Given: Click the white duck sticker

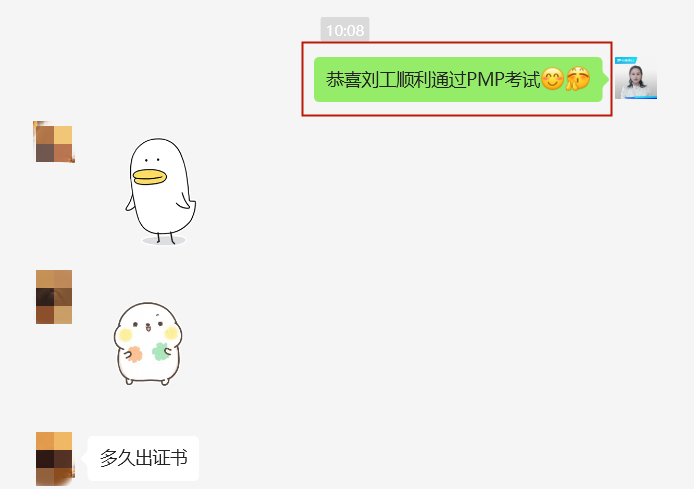Looking at the screenshot, I should [x=160, y=191].
